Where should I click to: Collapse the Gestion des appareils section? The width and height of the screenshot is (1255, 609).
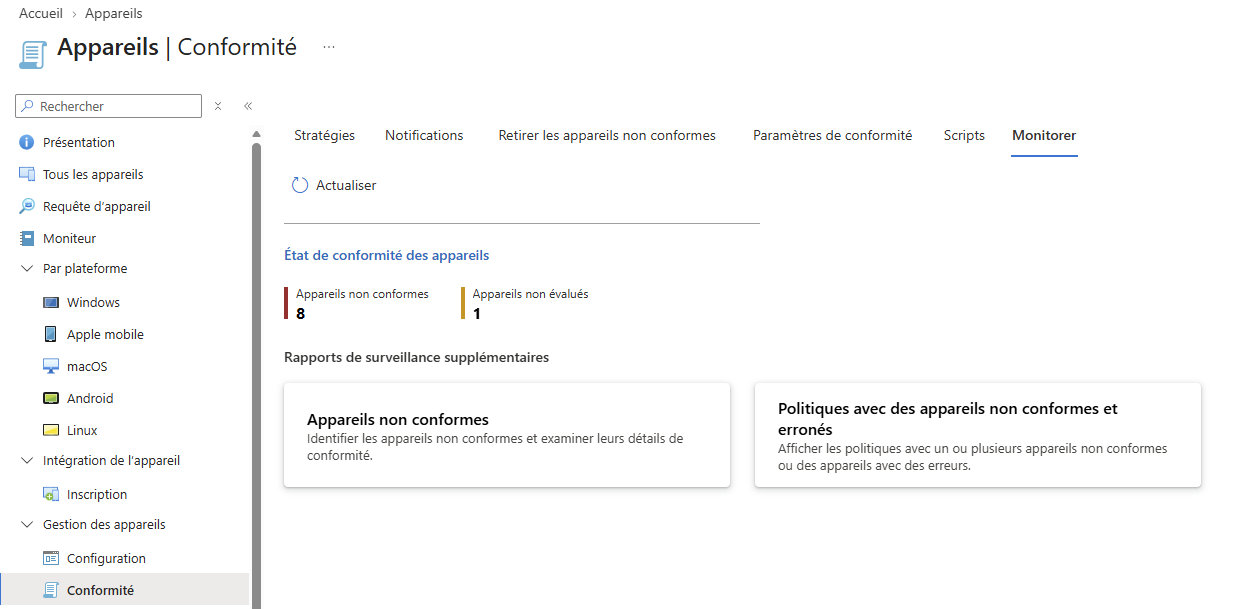coord(27,525)
